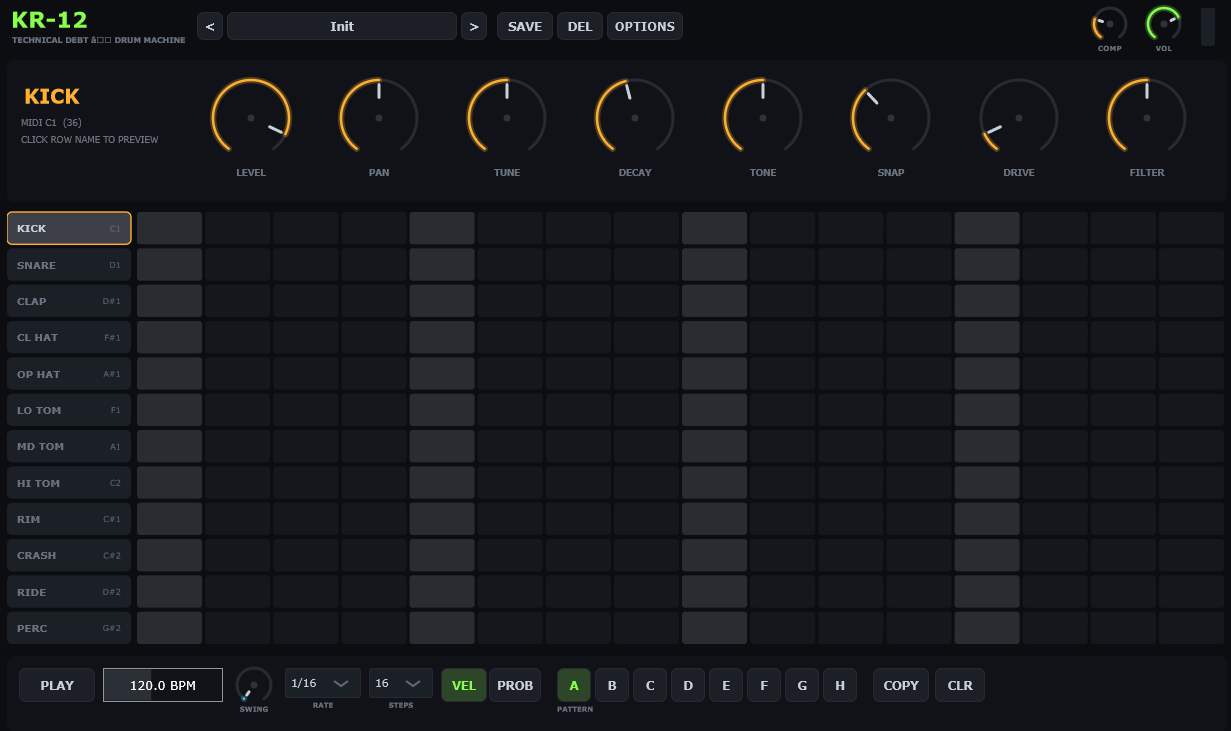The height and width of the screenshot is (731, 1231).
Task: Select the HI TOM row
Action: [x=69, y=483]
